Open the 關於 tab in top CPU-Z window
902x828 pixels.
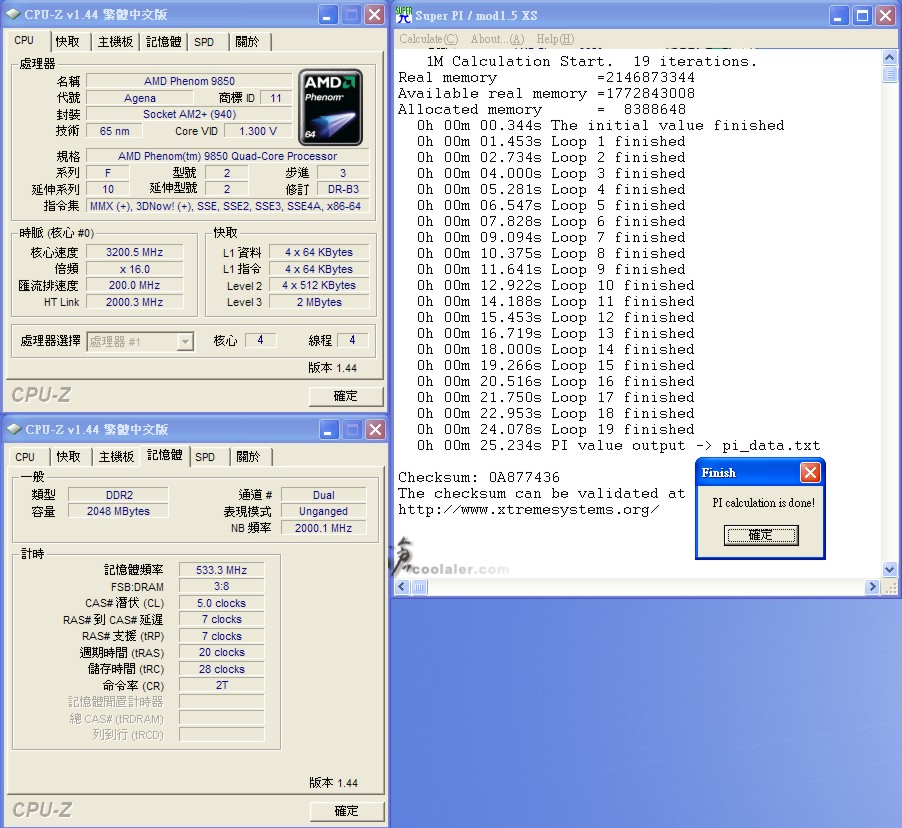pos(247,42)
